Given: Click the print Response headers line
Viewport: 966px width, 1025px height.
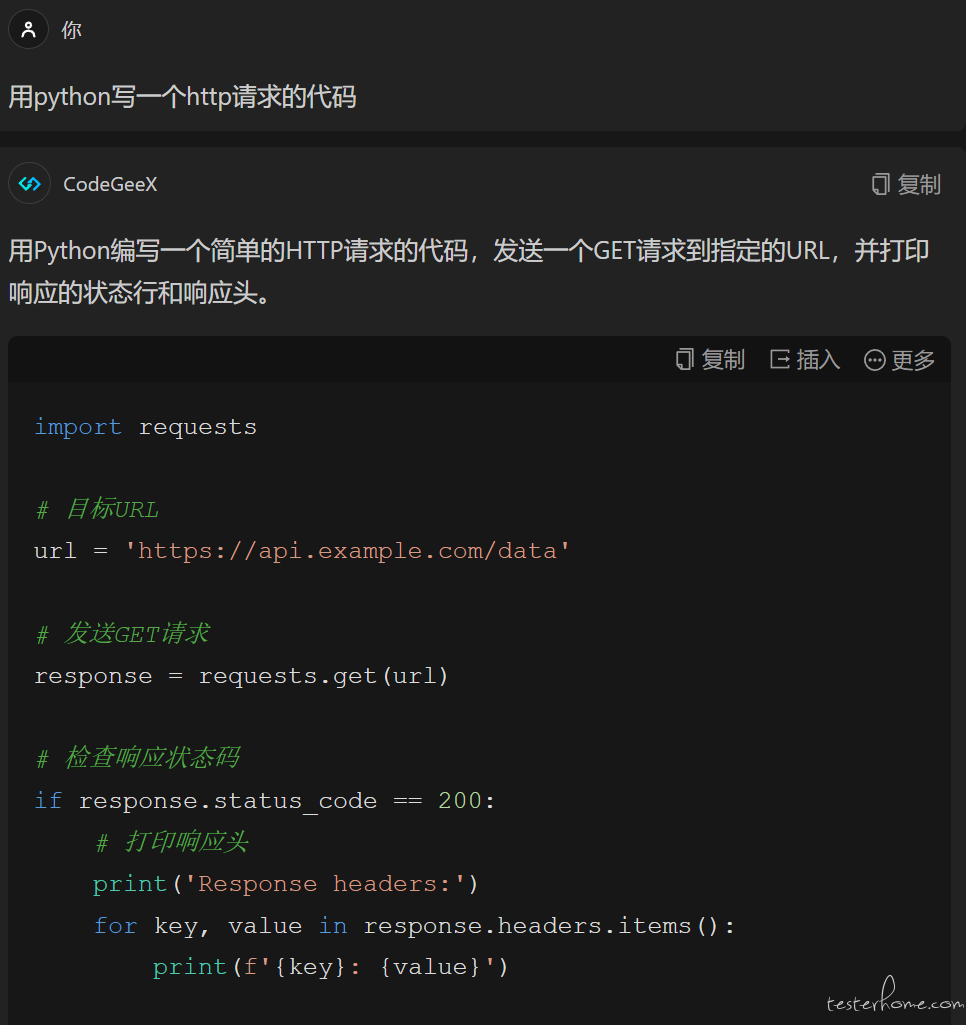Looking at the screenshot, I should [286, 884].
